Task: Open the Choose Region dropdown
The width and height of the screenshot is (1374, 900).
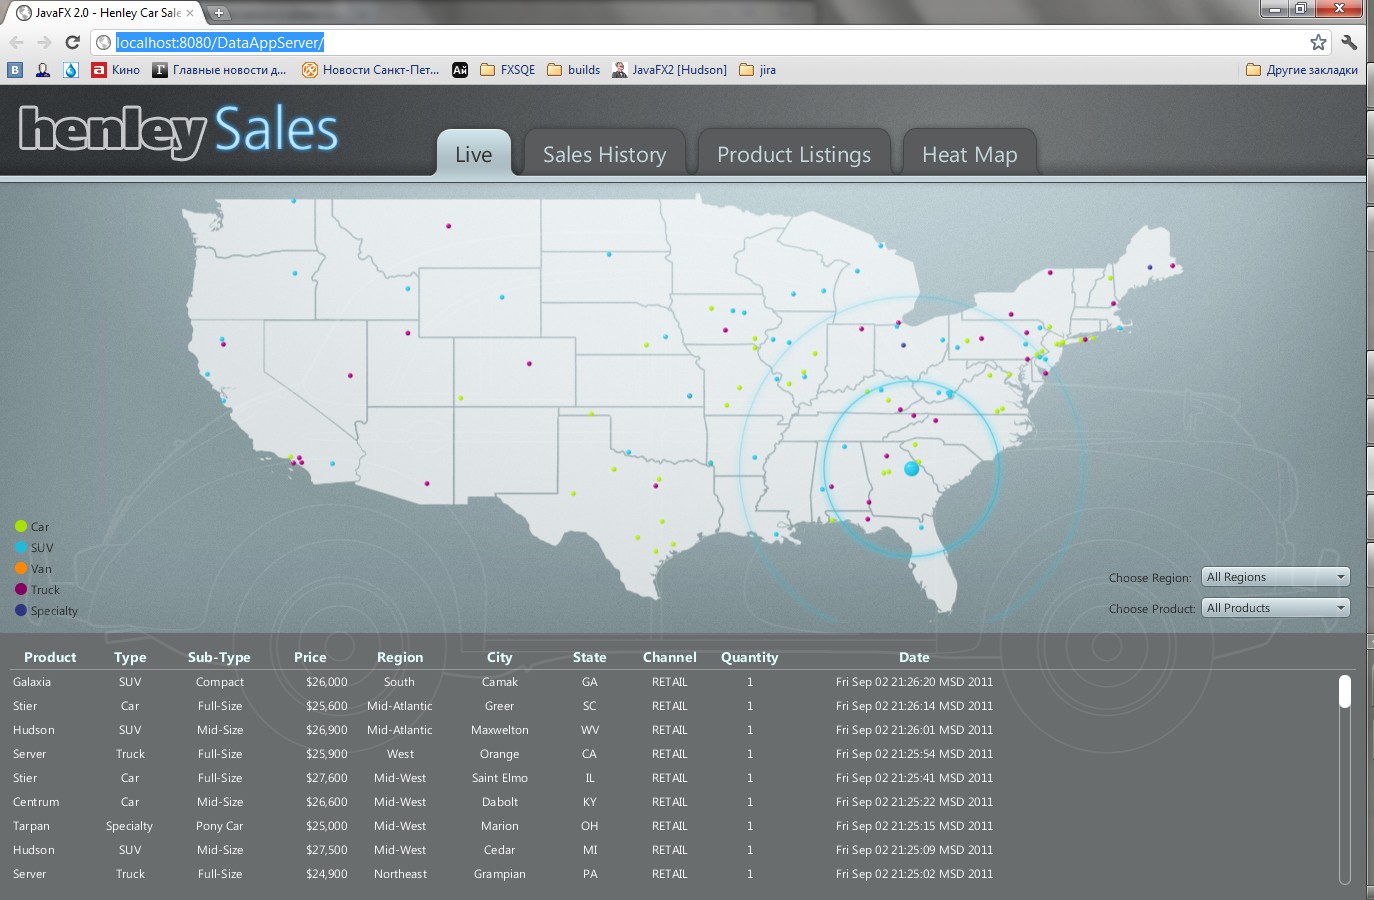Action: coord(1275,577)
